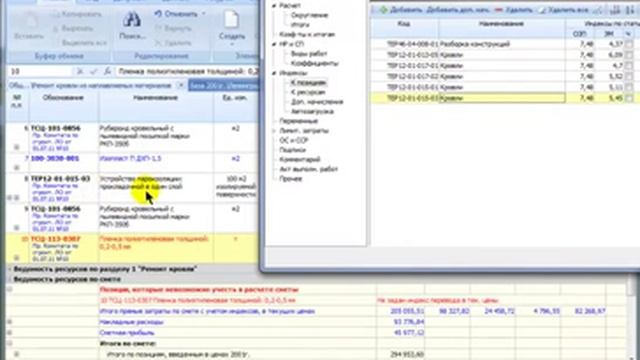
Task: Select Подписи in the tree
Action: 293,150
